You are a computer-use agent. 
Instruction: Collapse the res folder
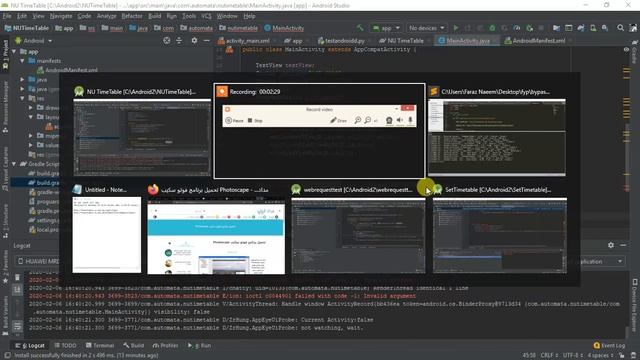click(22, 98)
